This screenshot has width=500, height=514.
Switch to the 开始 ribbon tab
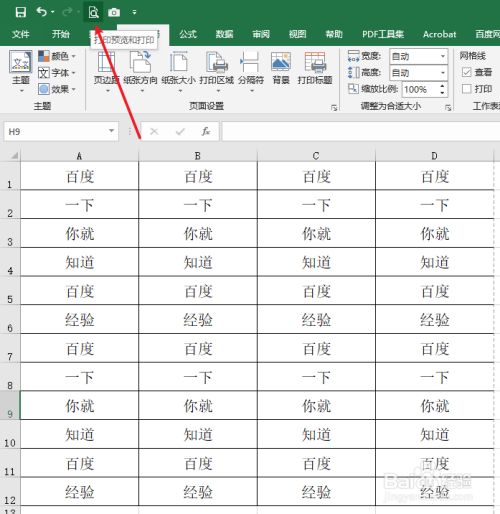tap(61, 34)
